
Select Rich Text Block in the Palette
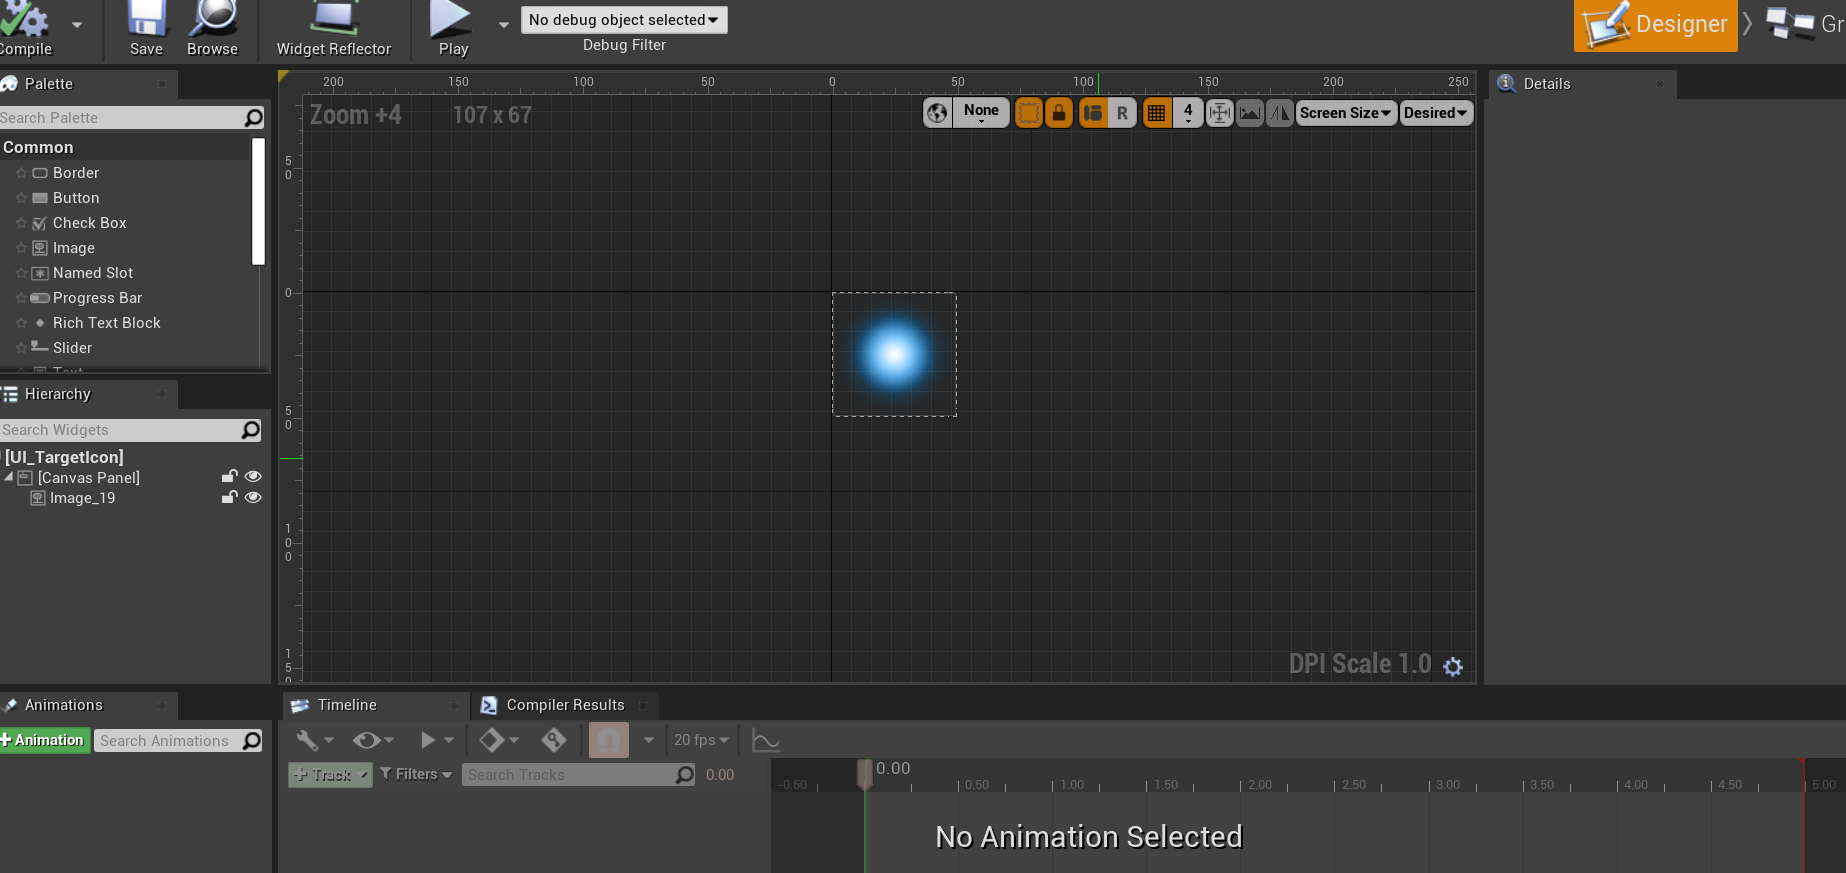(106, 323)
